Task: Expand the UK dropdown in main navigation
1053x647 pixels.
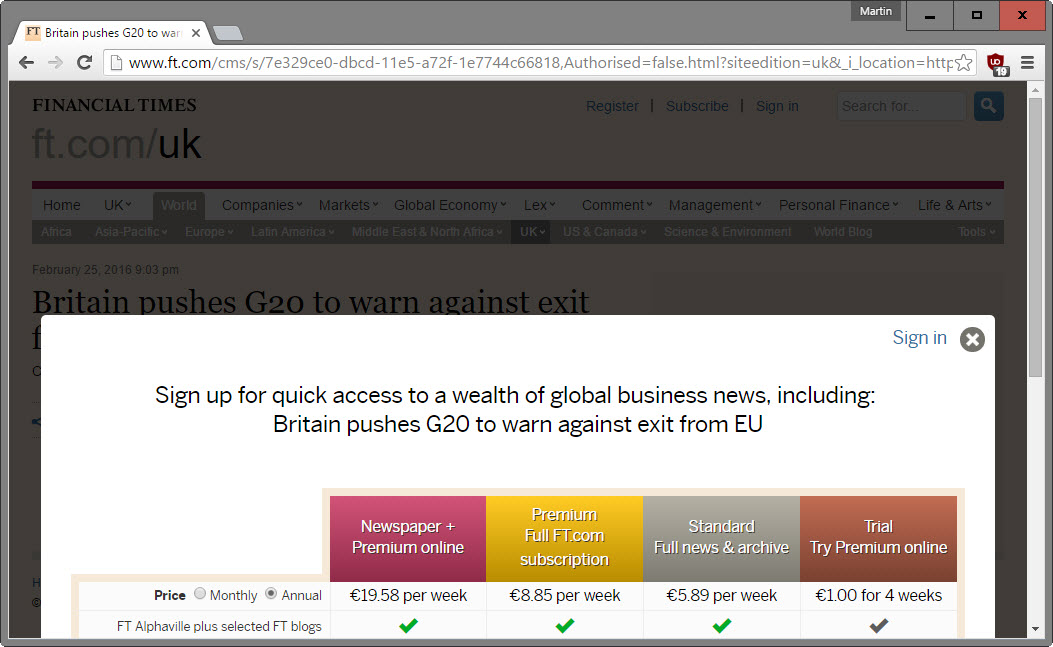Action: click(118, 205)
